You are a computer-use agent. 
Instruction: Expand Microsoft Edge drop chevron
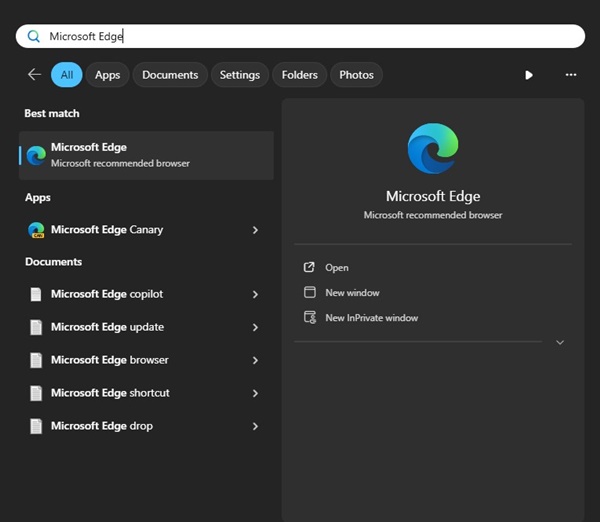coord(255,426)
